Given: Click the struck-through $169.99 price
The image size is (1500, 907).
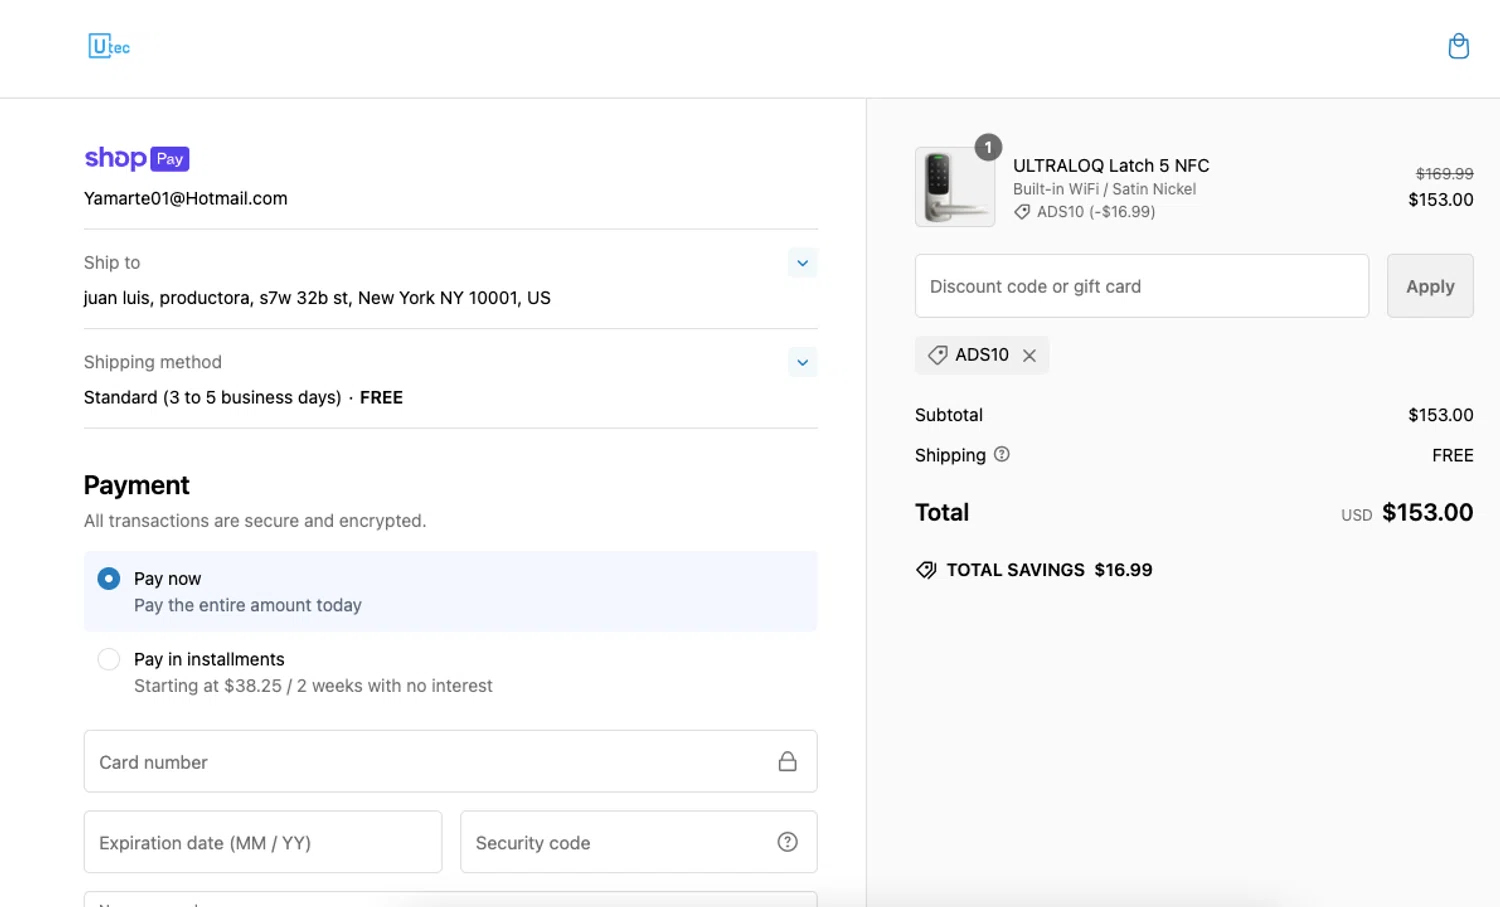Looking at the screenshot, I should click(x=1444, y=174).
